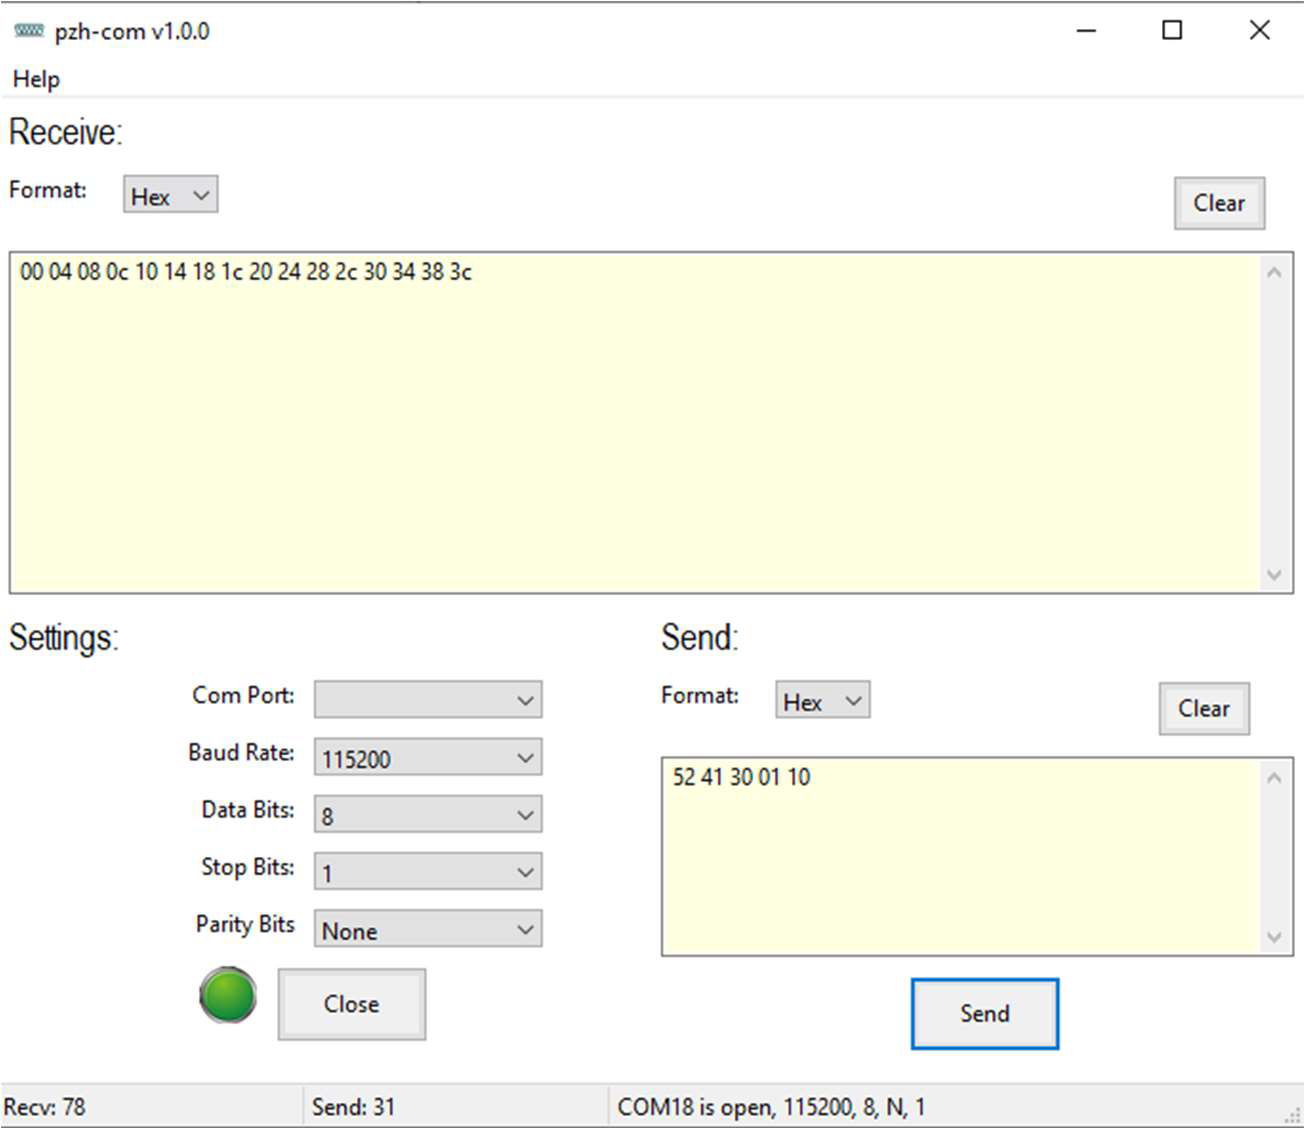Click the received hex bytes text line

tap(246, 272)
